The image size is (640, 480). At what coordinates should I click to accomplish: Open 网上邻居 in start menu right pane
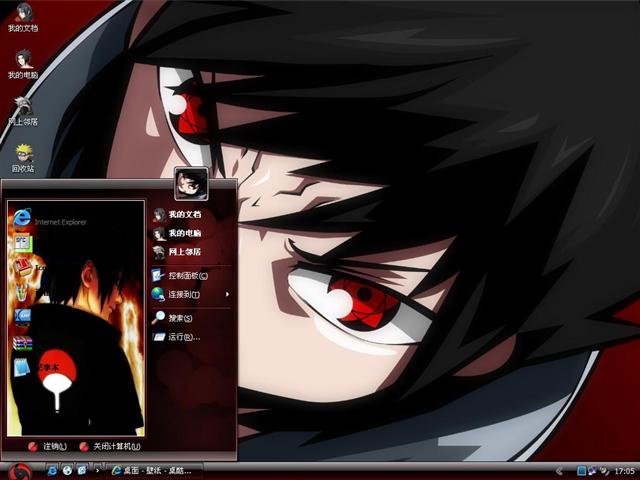(177, 252)
